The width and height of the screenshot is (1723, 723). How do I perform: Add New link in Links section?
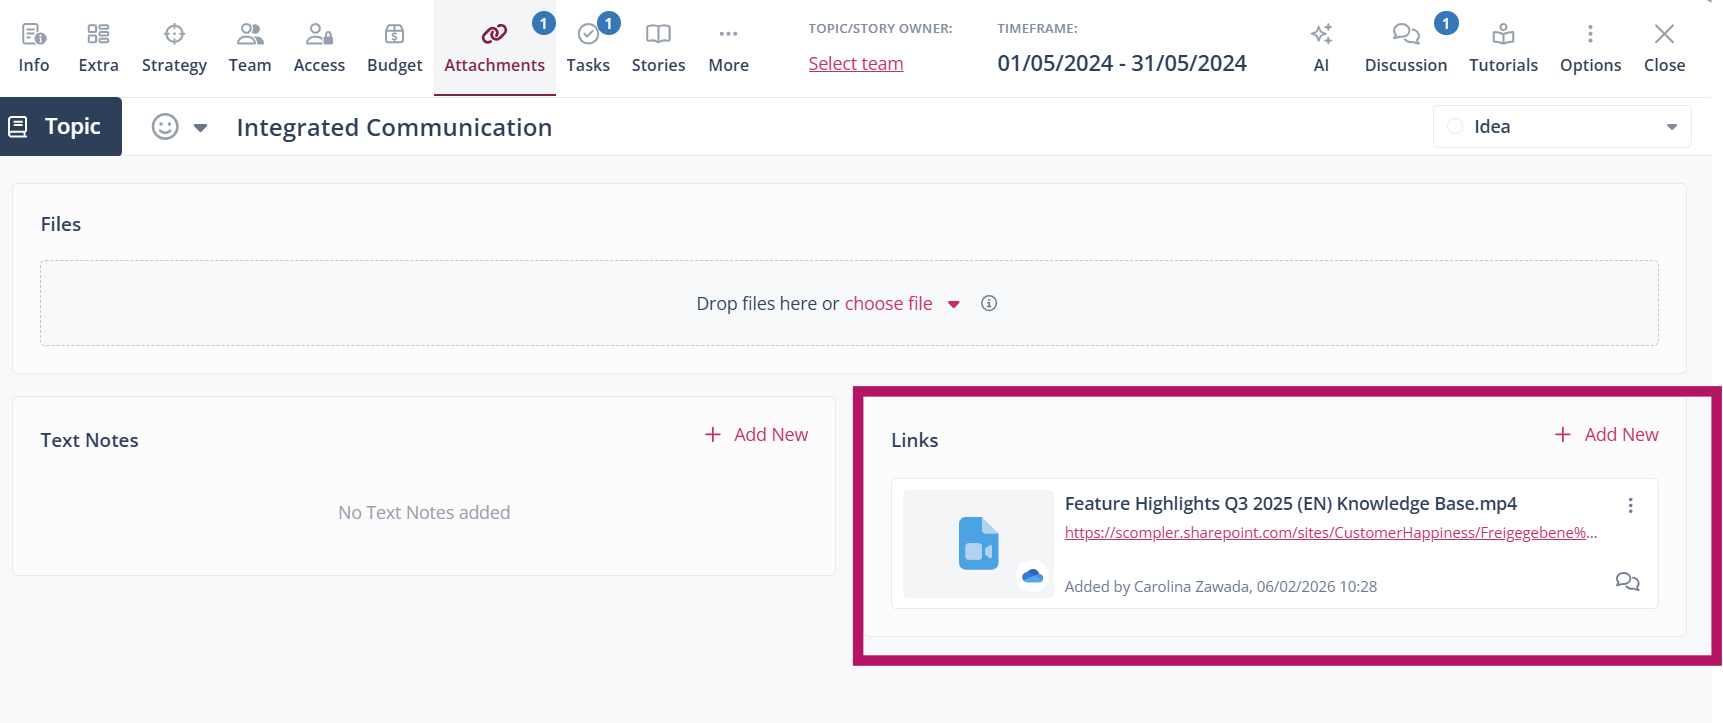(1607, 435)
